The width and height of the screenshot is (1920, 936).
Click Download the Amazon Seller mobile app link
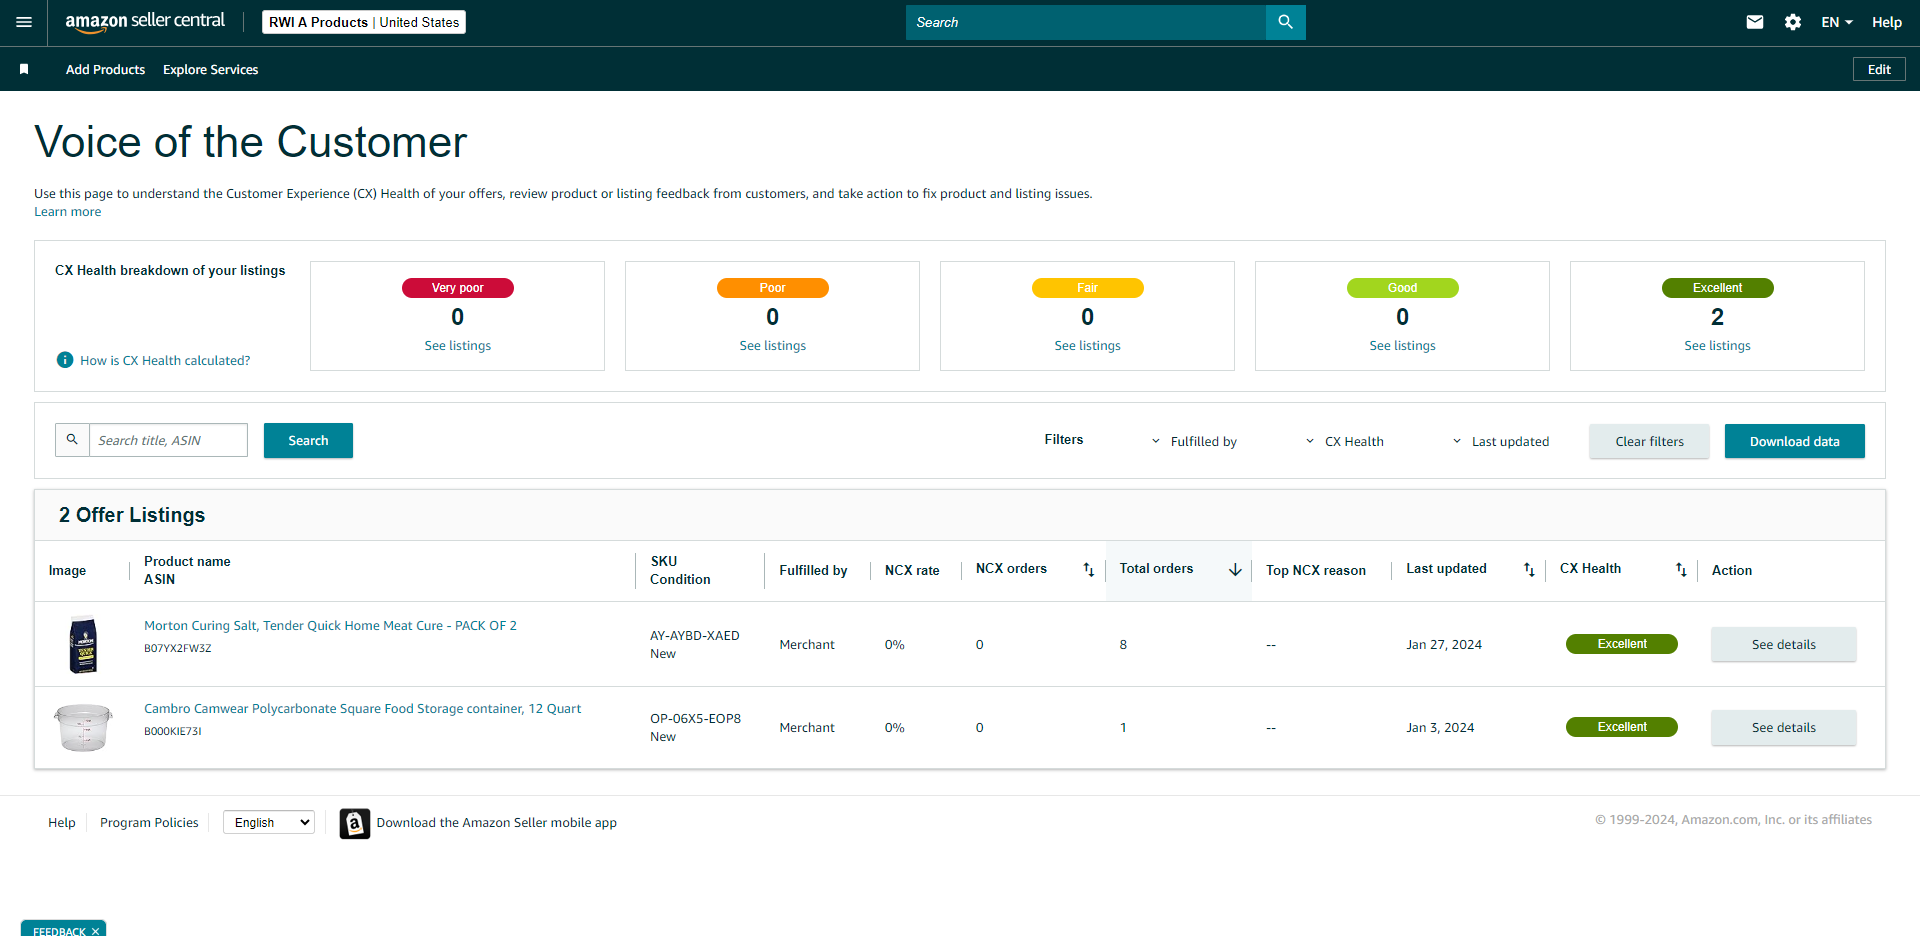[x=496, y=822]
